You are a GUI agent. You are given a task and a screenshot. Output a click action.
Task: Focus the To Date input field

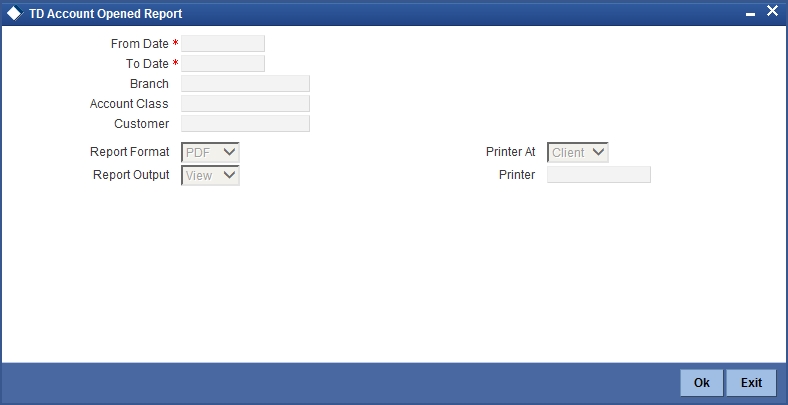click(x=223, y=64)
